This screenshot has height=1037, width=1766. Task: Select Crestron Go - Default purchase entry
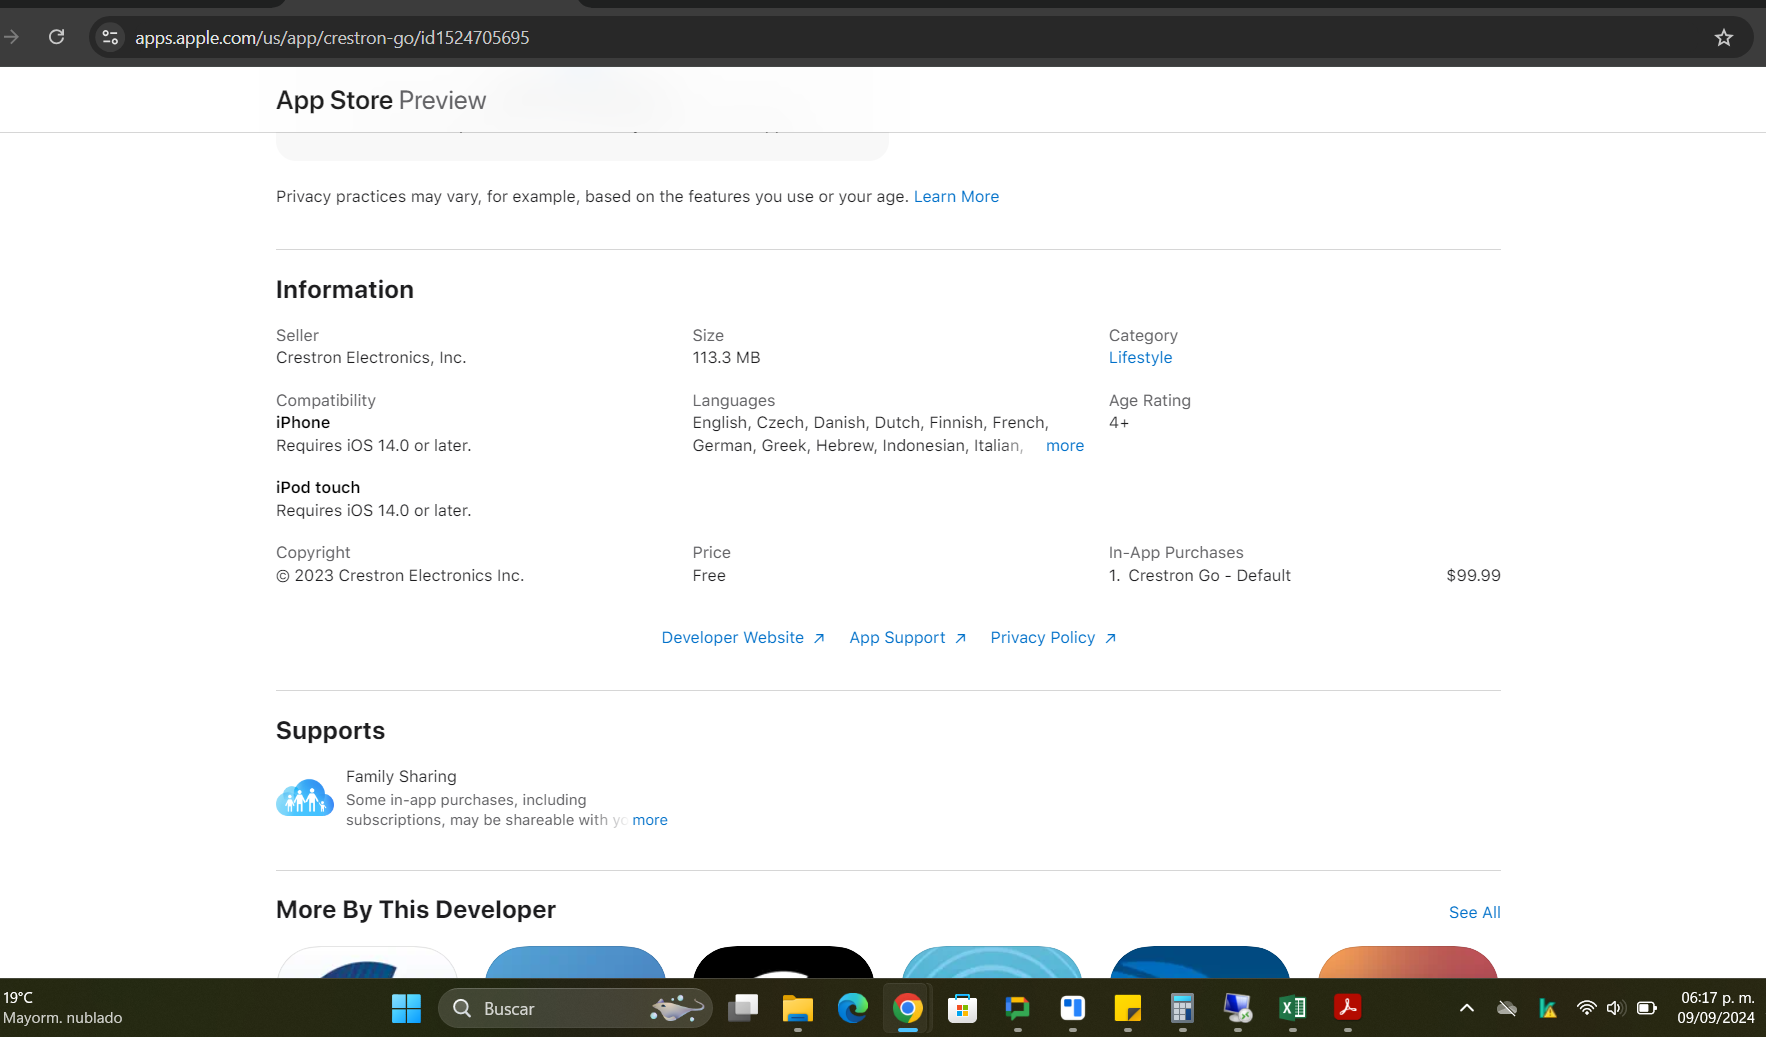coord(1209,576)
